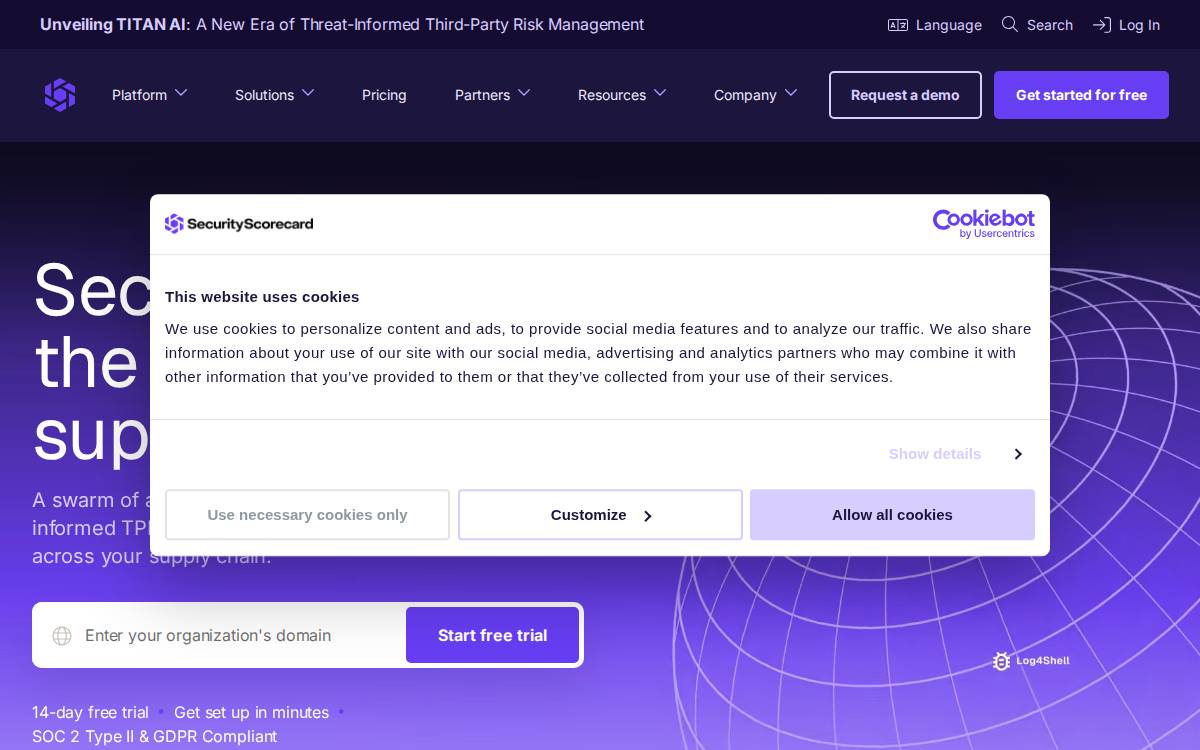The height and width of the screenshot is (750, 1200).
Task: Click the Log4Shell label on globe
Action: click(1042, 661)
